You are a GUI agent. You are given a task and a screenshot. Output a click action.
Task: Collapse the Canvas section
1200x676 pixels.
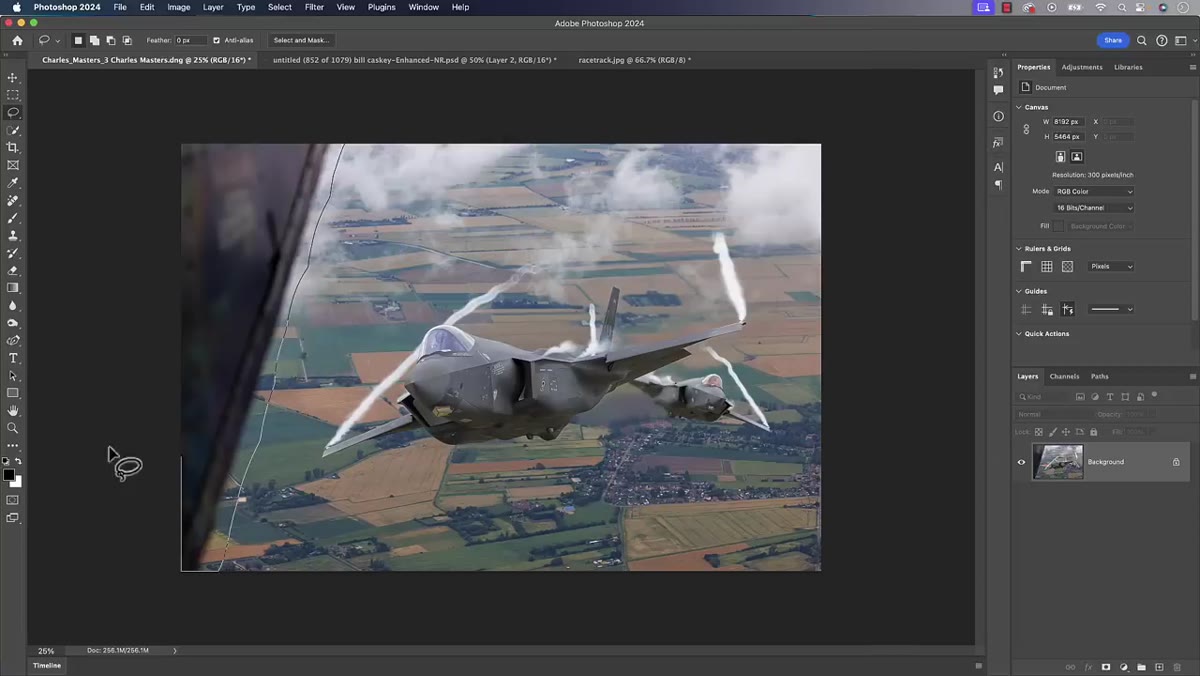[x=1020, y=107]
